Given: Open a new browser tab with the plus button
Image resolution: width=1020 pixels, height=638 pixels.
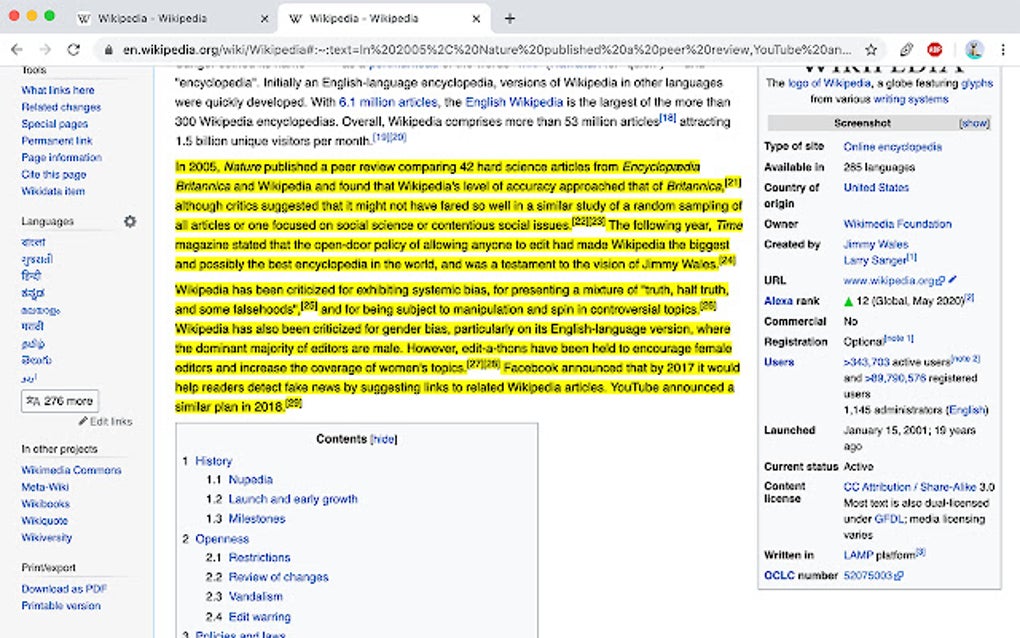Looking at the screenshot, I should [x=510, y=17].
